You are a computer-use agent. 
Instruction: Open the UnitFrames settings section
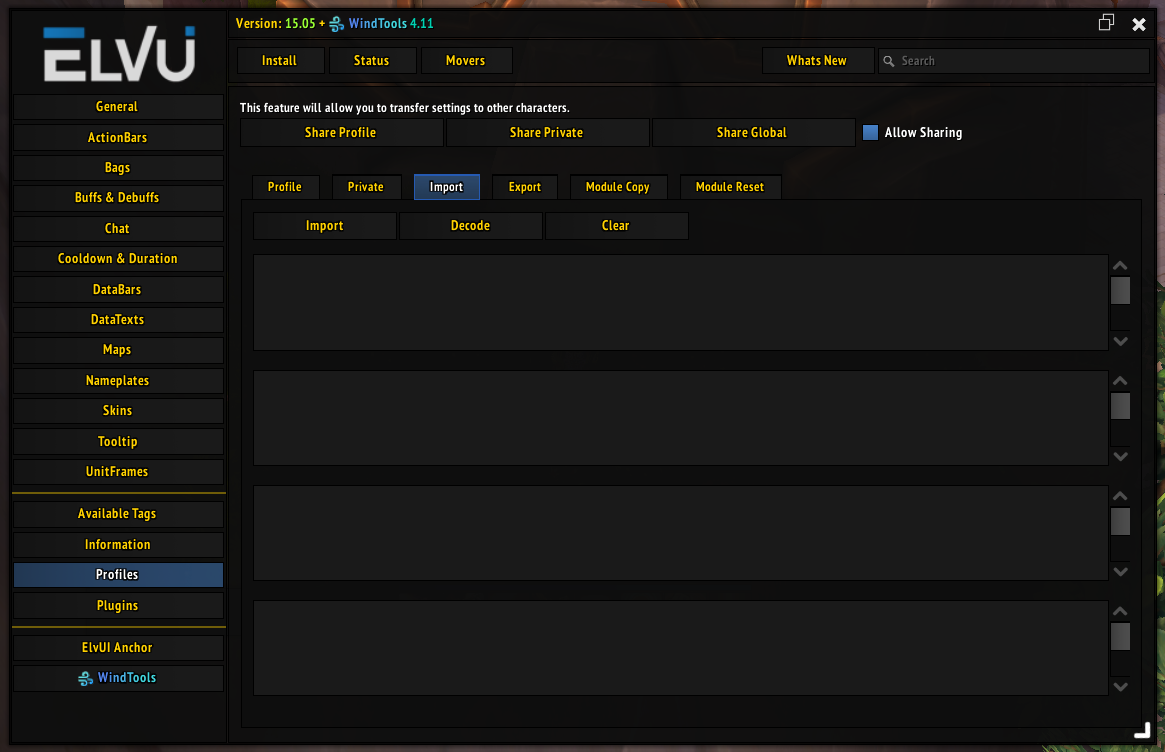[x=117, y=471]
